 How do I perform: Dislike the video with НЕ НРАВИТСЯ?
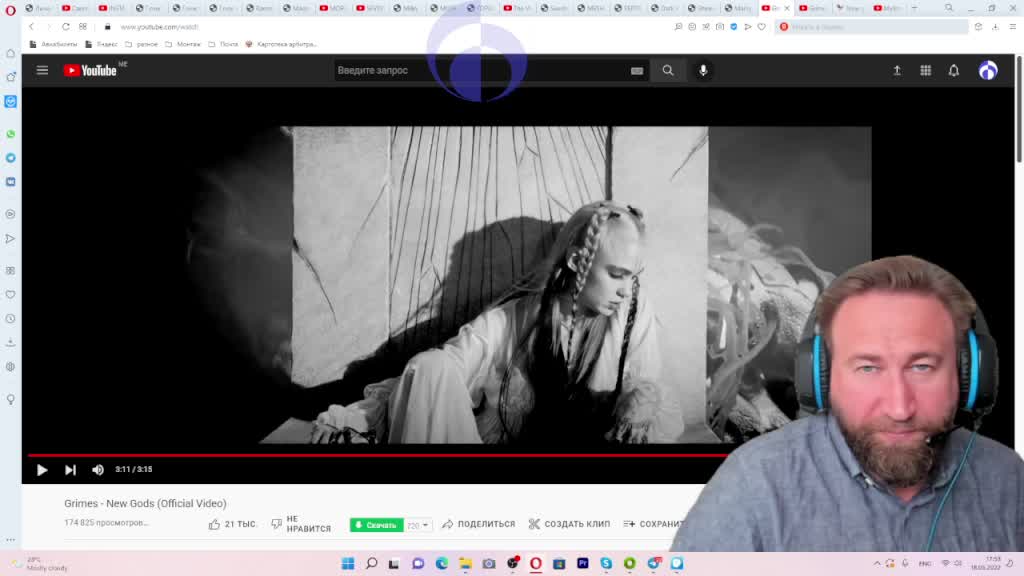tap(301, 524)
